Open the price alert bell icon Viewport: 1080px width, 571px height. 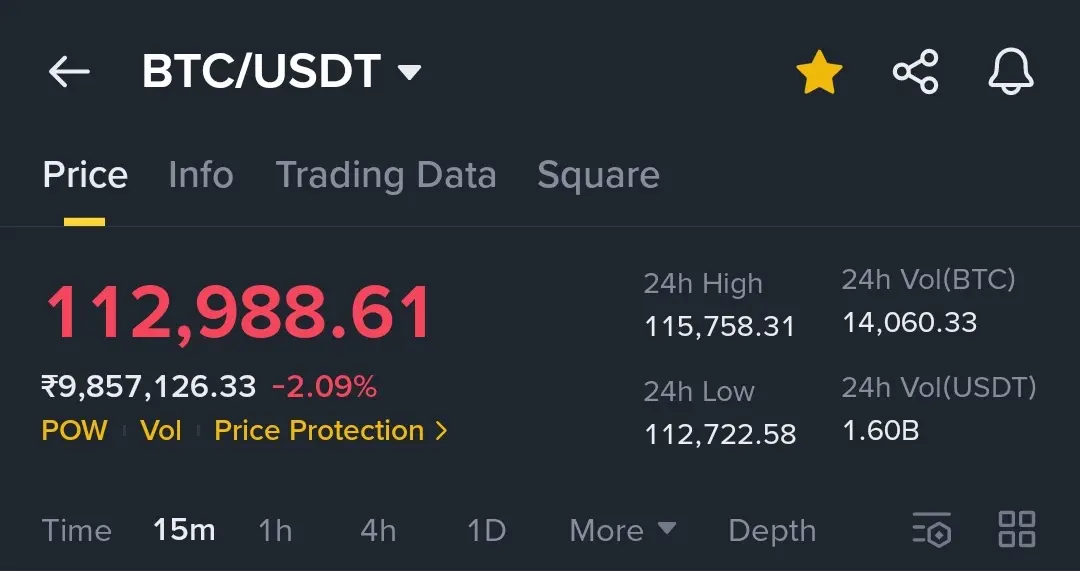[x=1010, y=72]
